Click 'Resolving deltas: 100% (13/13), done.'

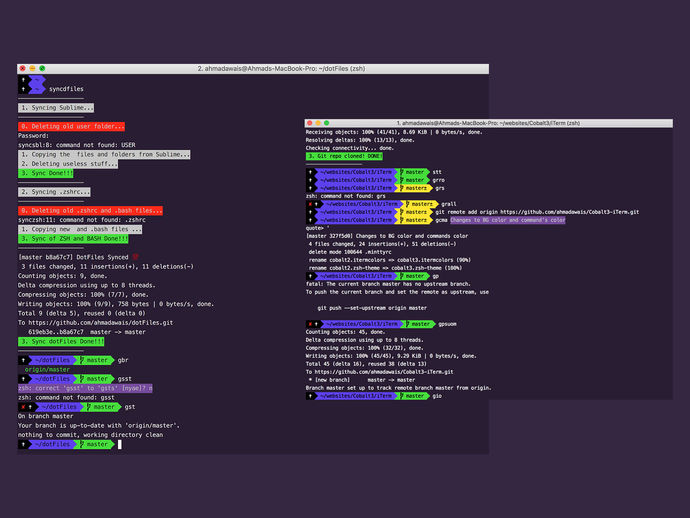coord(360,140)
